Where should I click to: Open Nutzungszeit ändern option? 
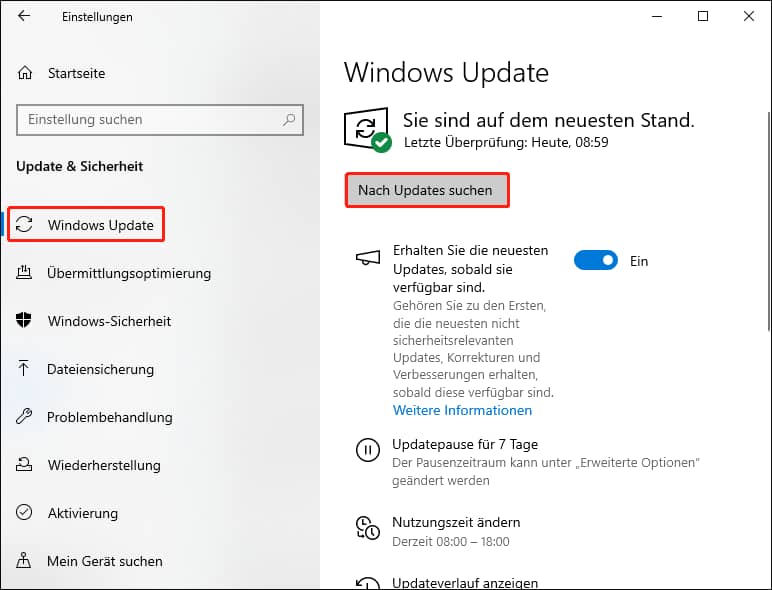point(456,522)
